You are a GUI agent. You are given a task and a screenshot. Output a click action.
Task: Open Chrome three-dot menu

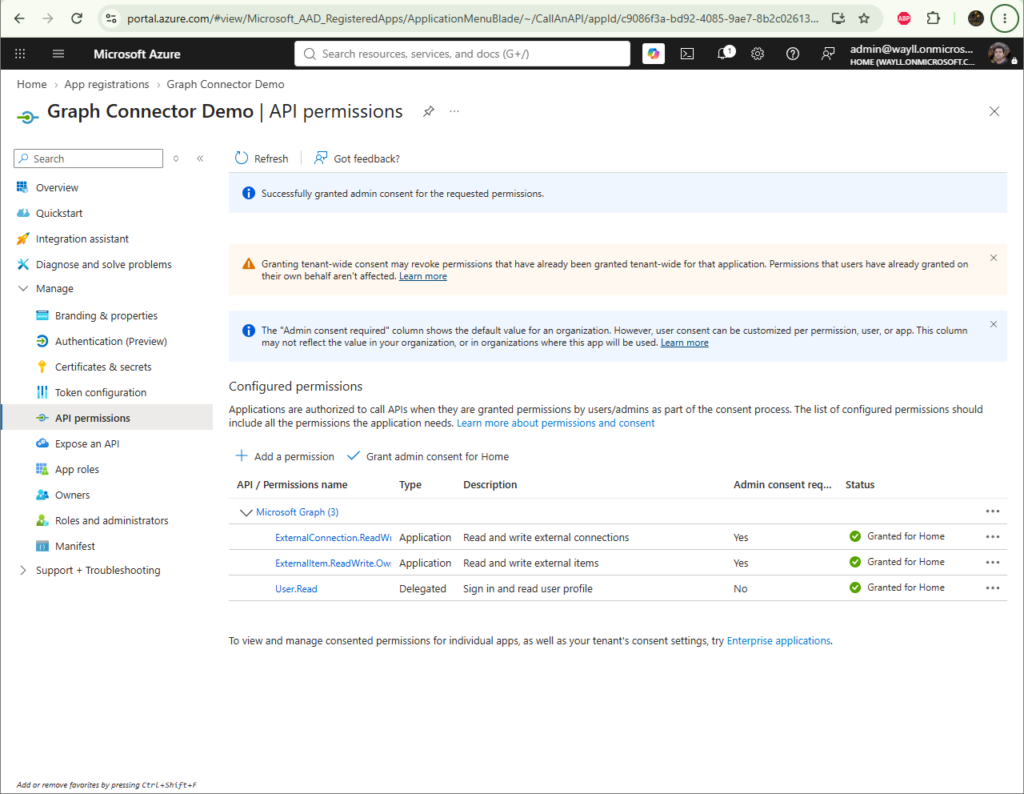[x=1004, y=18]
